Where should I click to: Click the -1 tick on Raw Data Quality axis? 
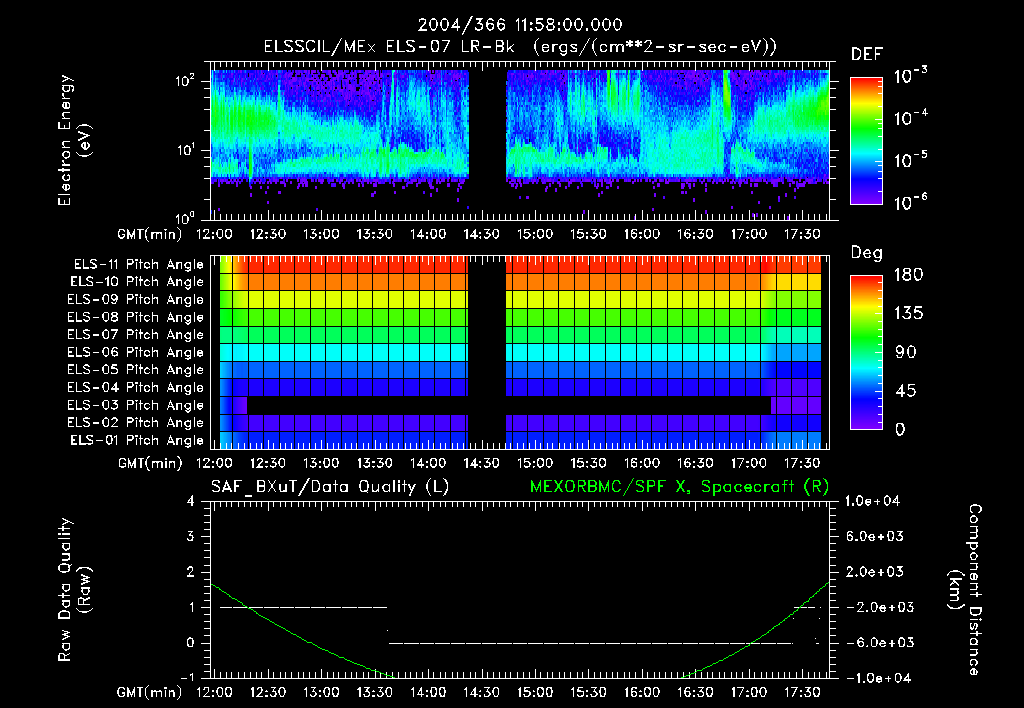[x=187, y=677]
